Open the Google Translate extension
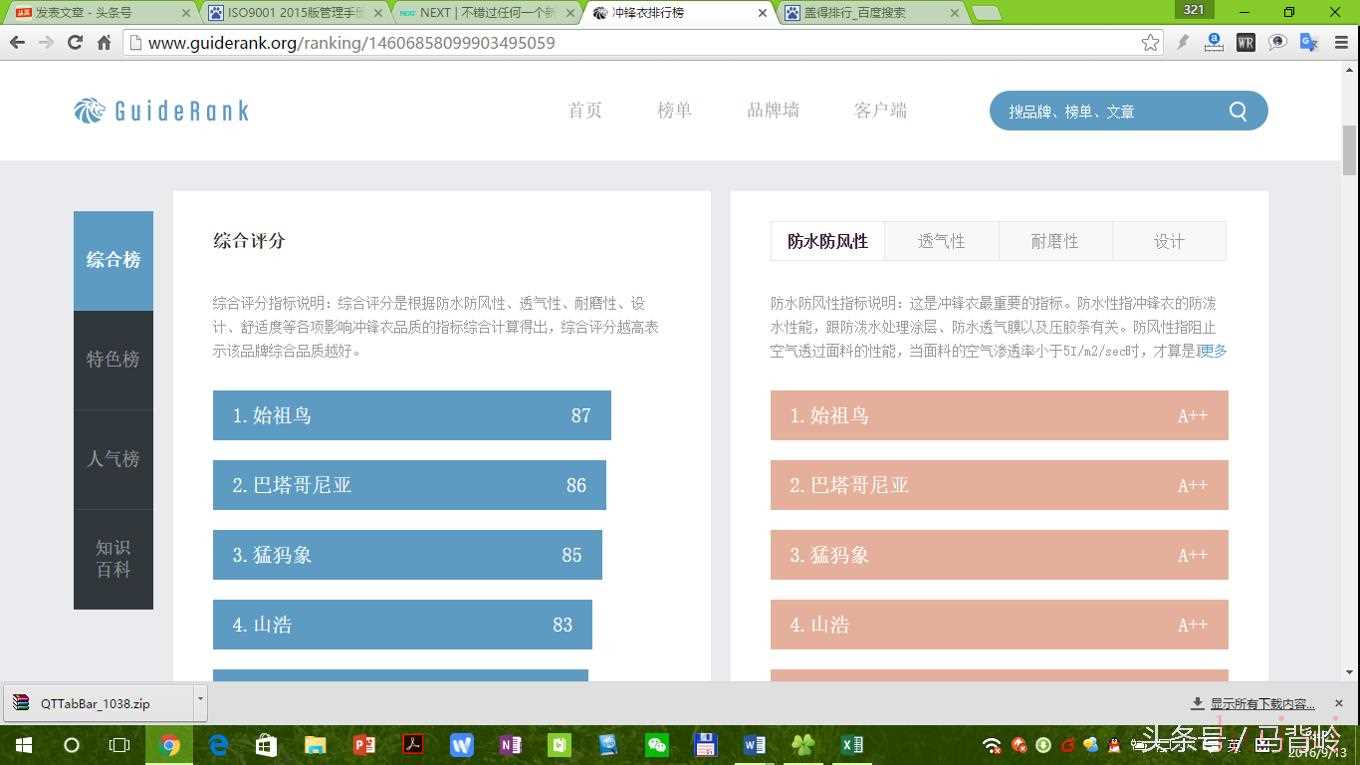Image resolution: width=1360 pixels, height=765 pixels. pos(1308,43)
